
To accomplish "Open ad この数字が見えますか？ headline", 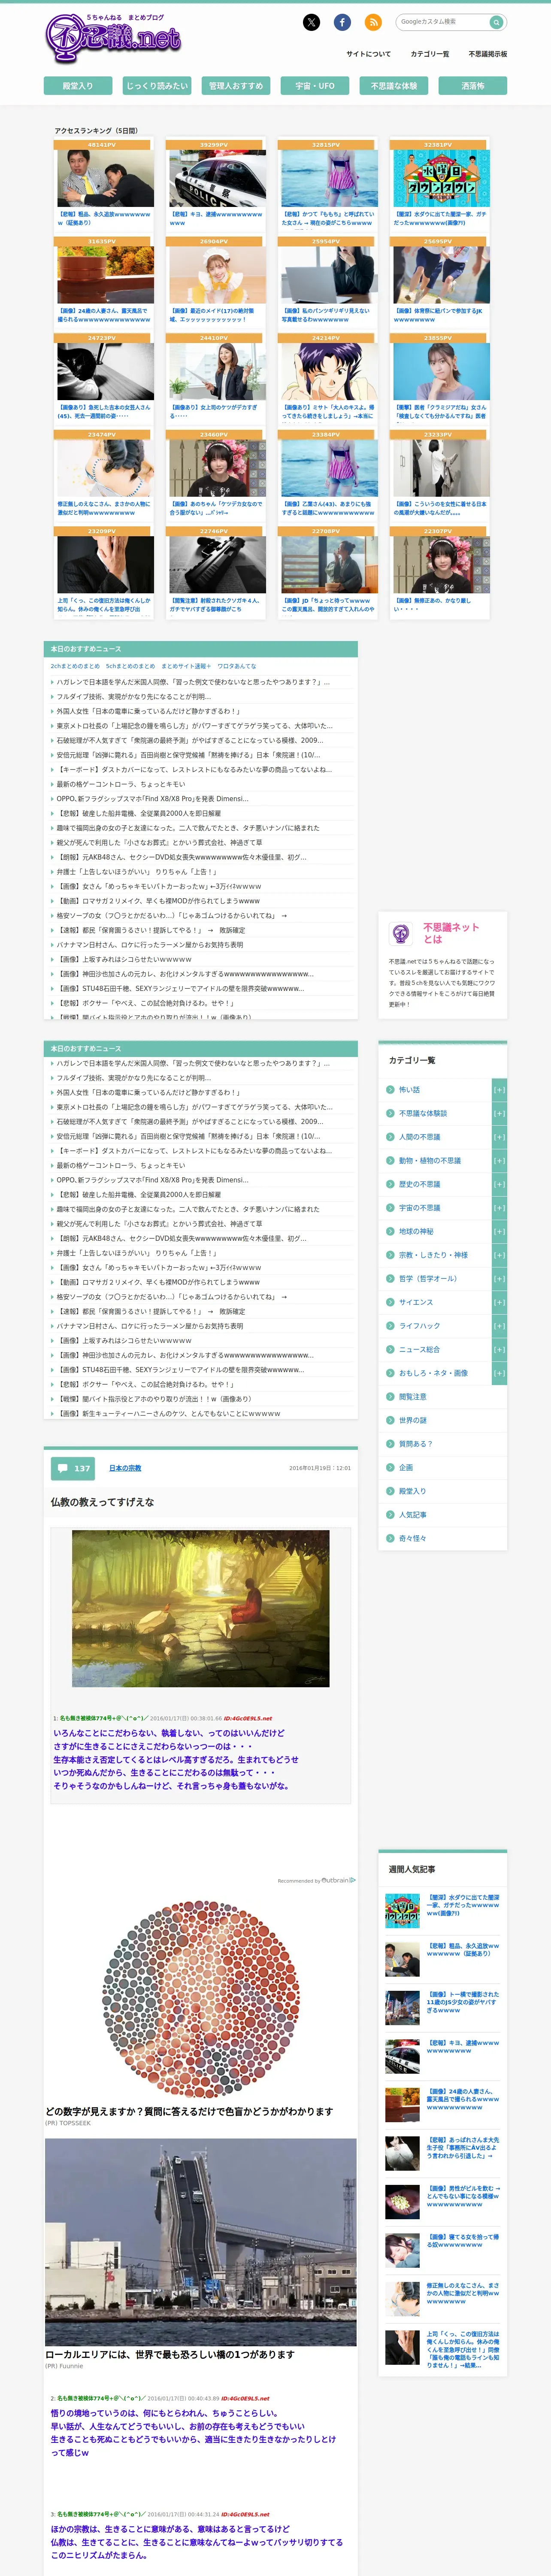I will [189, 2111].
